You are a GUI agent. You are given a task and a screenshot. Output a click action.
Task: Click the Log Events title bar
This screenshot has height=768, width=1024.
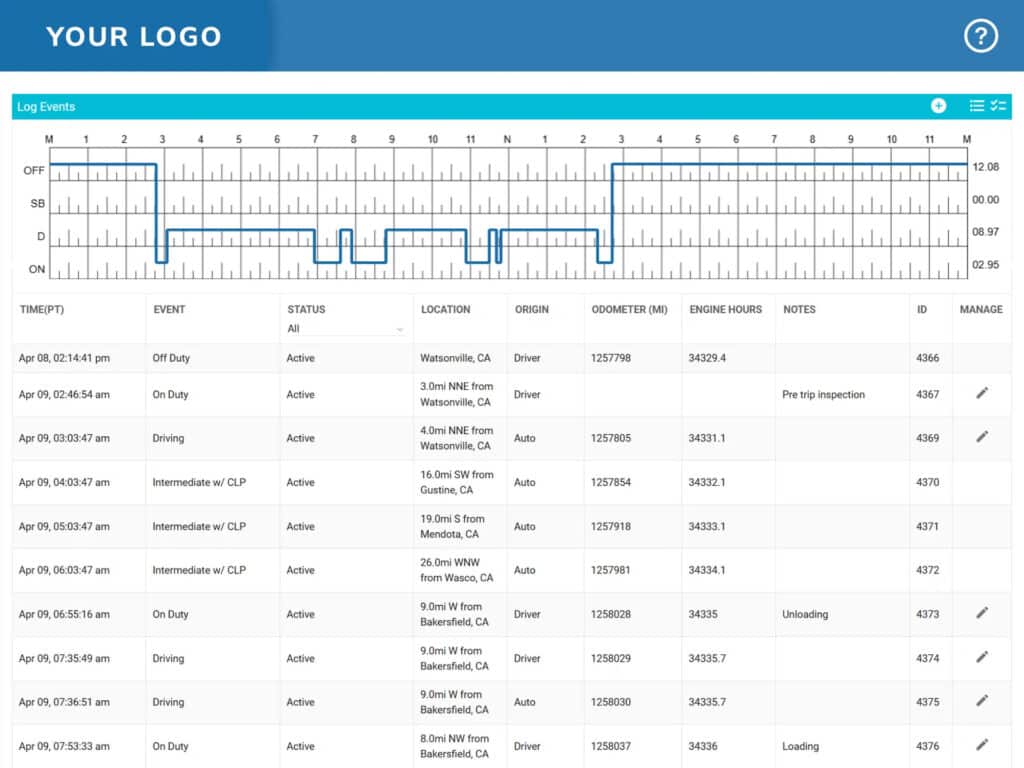tap(46, 105)
